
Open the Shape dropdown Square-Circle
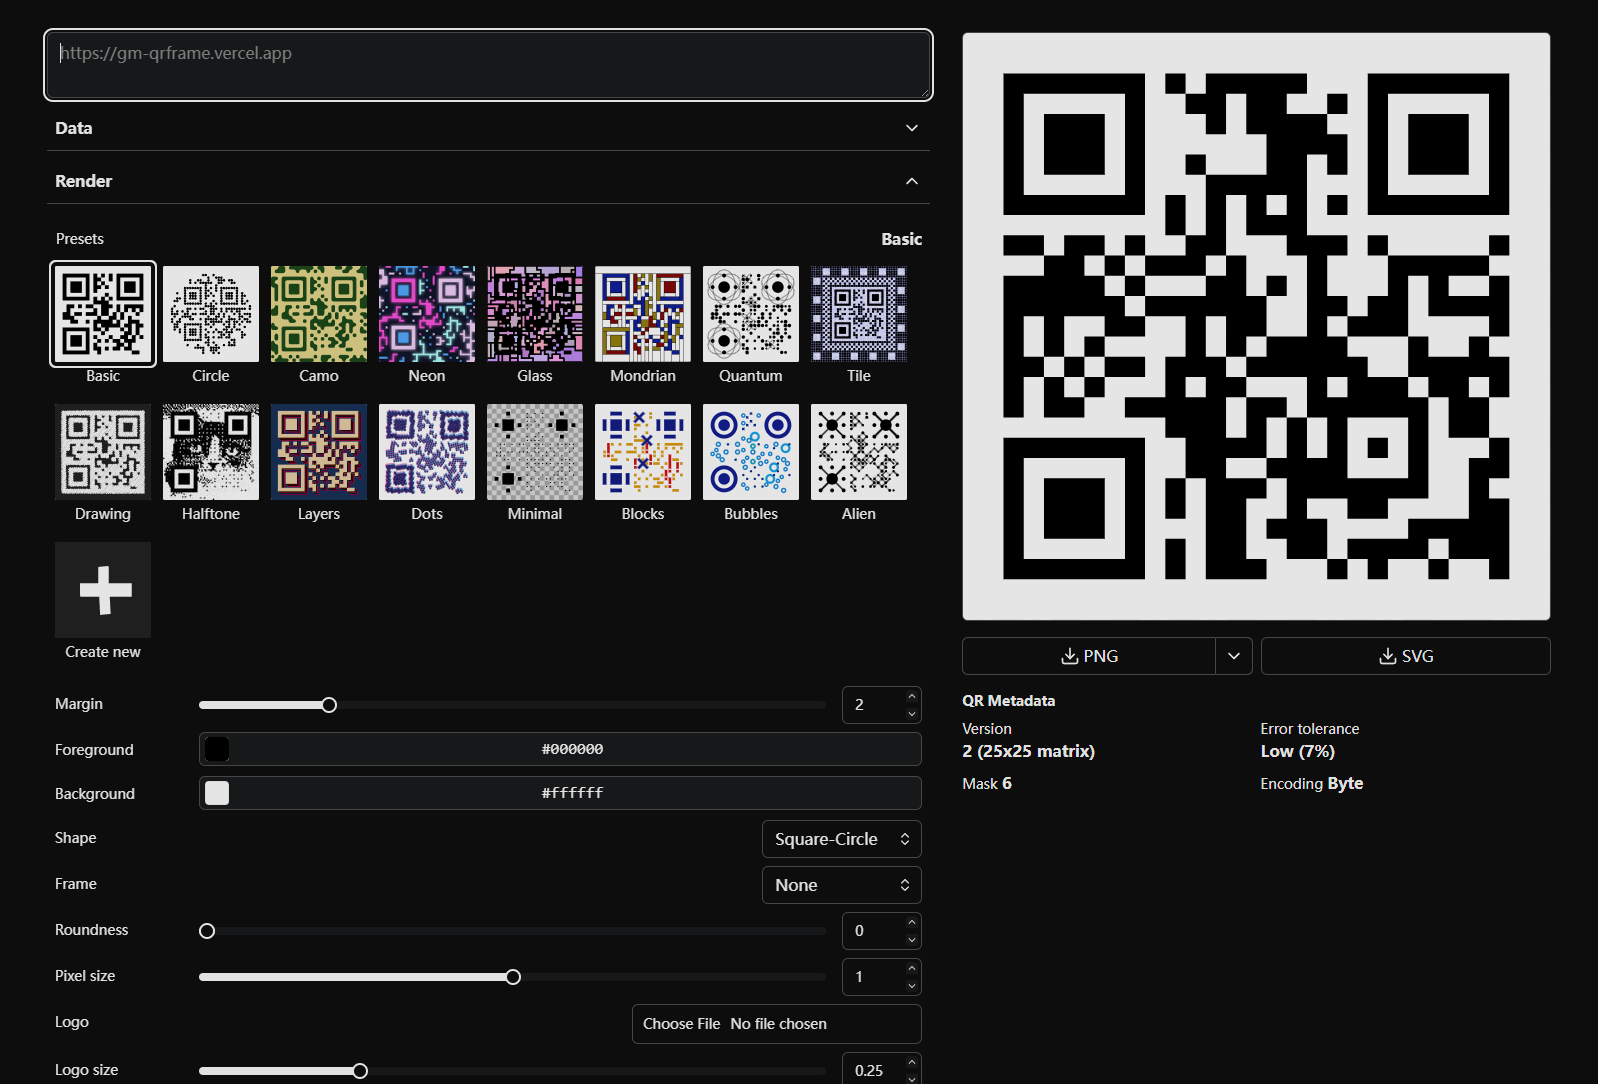coord(841,839)
